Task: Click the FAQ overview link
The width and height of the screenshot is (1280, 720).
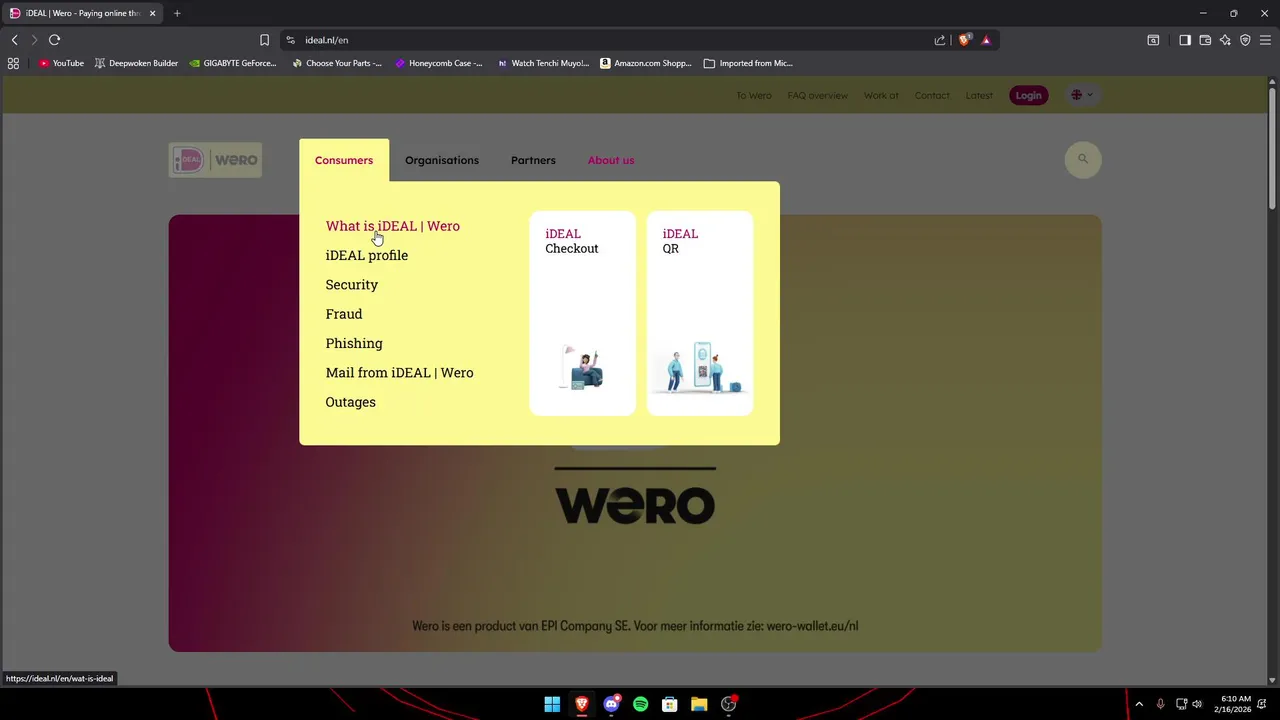Action: (x=817, y=95)
